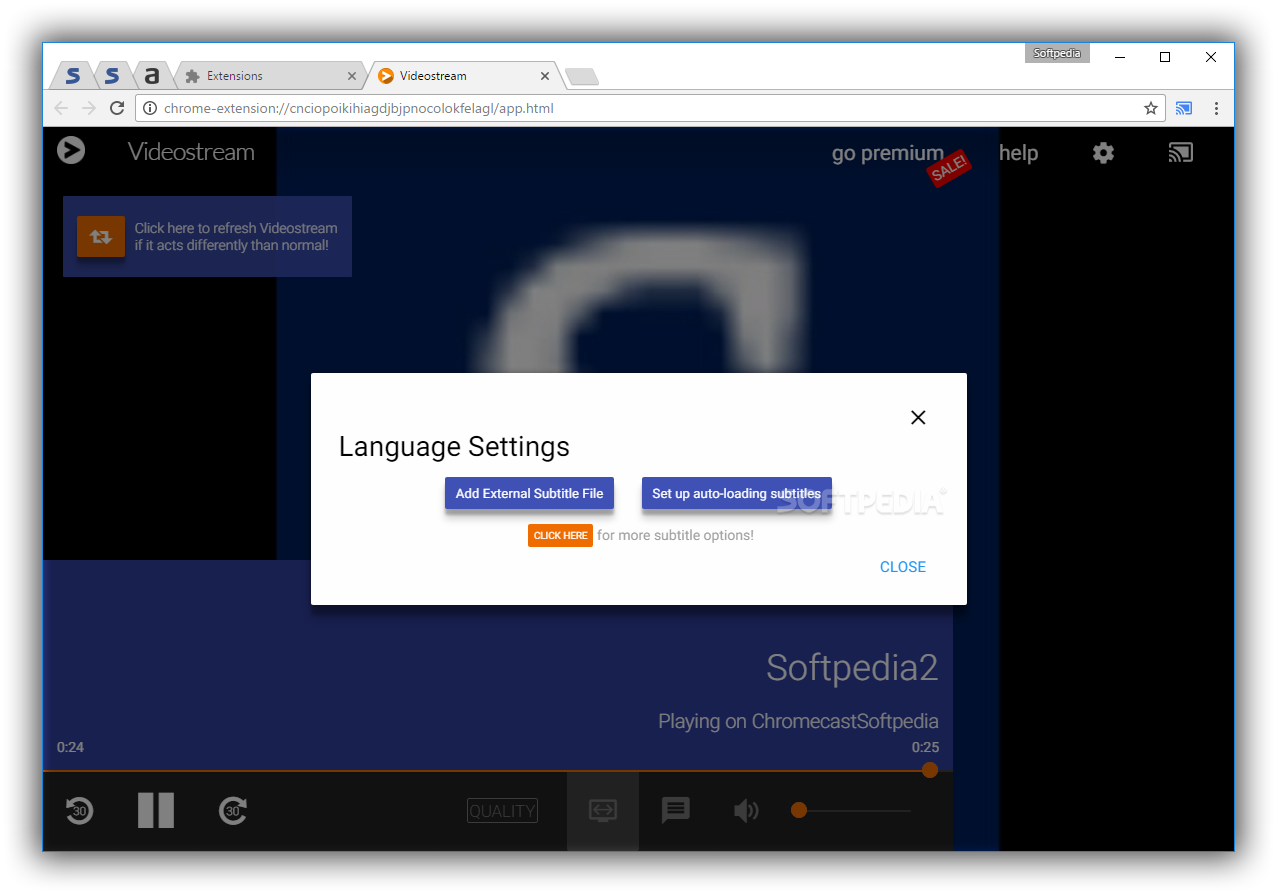Click the browser Forward arrow
1277x894 pixels.
point(89,108)
